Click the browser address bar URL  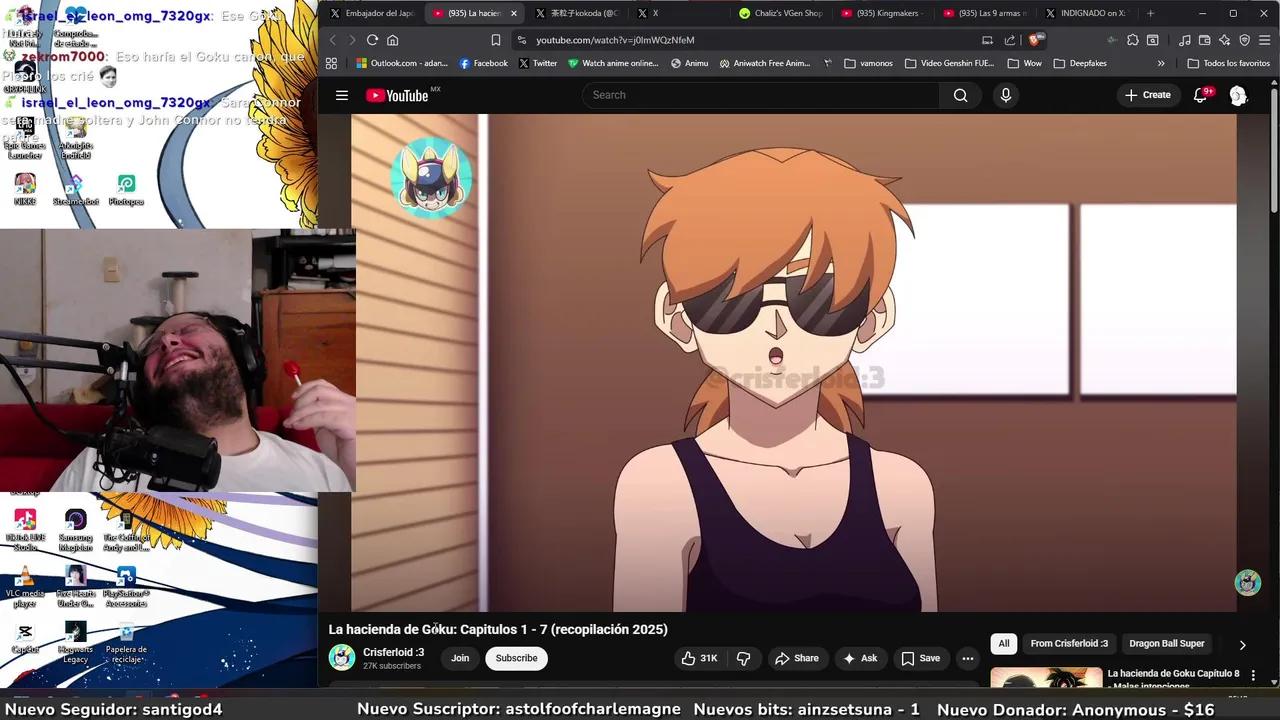[x=615, y=40]
